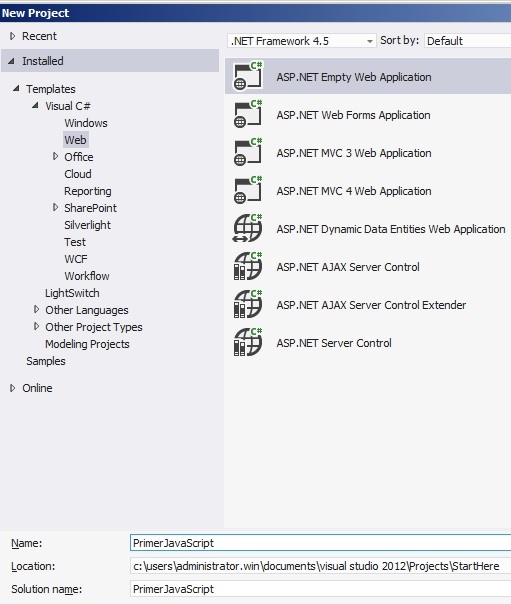Select the Workflow template category
This screenshot has width=511, height=604.
point(87,276)
